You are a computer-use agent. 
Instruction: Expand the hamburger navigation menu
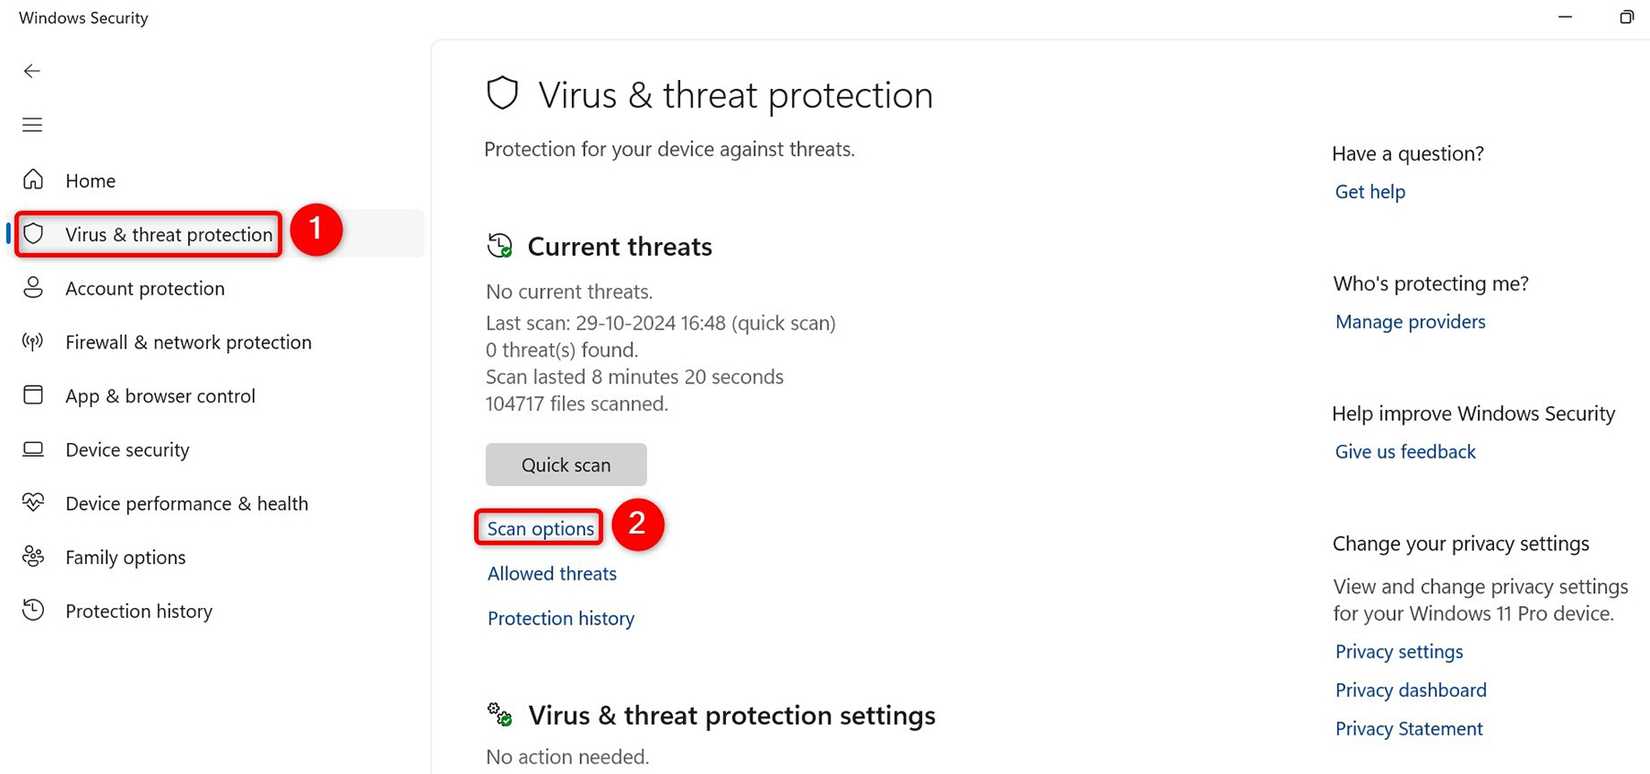point(31,124)
